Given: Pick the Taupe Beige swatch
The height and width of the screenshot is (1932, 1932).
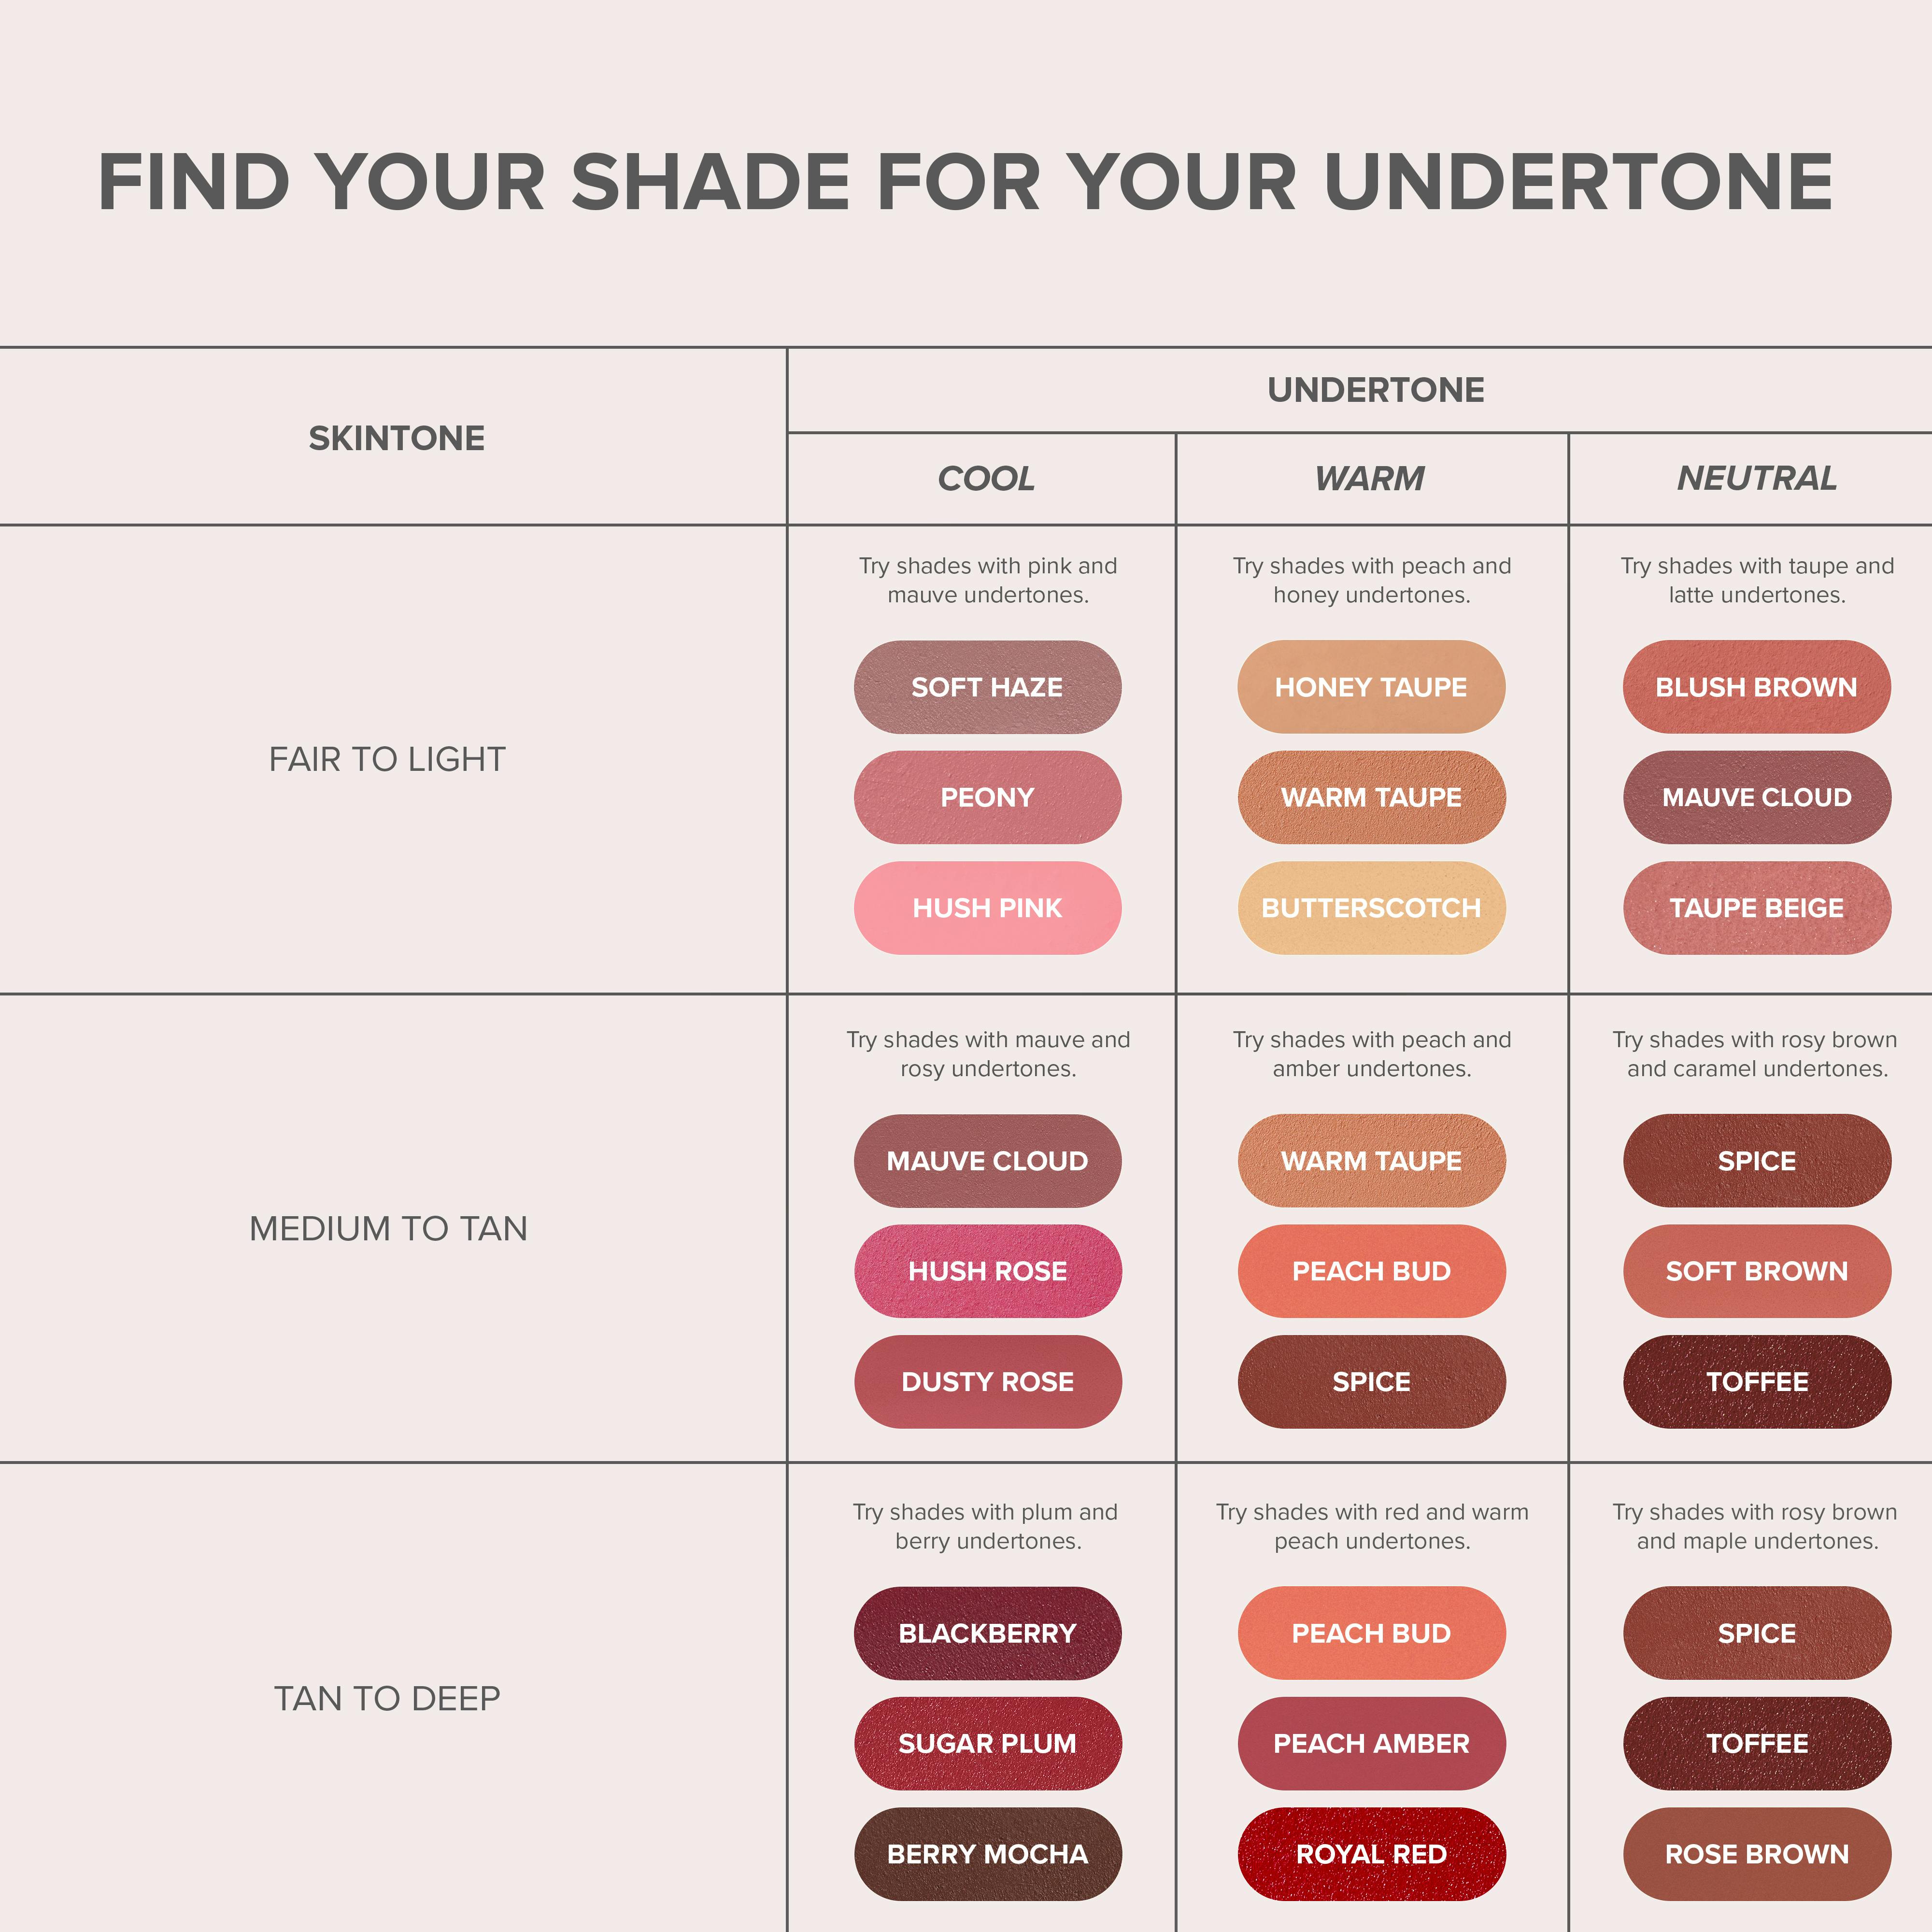Looking at the screenshot, I should pyautogui.click(x=1756, y=907).
